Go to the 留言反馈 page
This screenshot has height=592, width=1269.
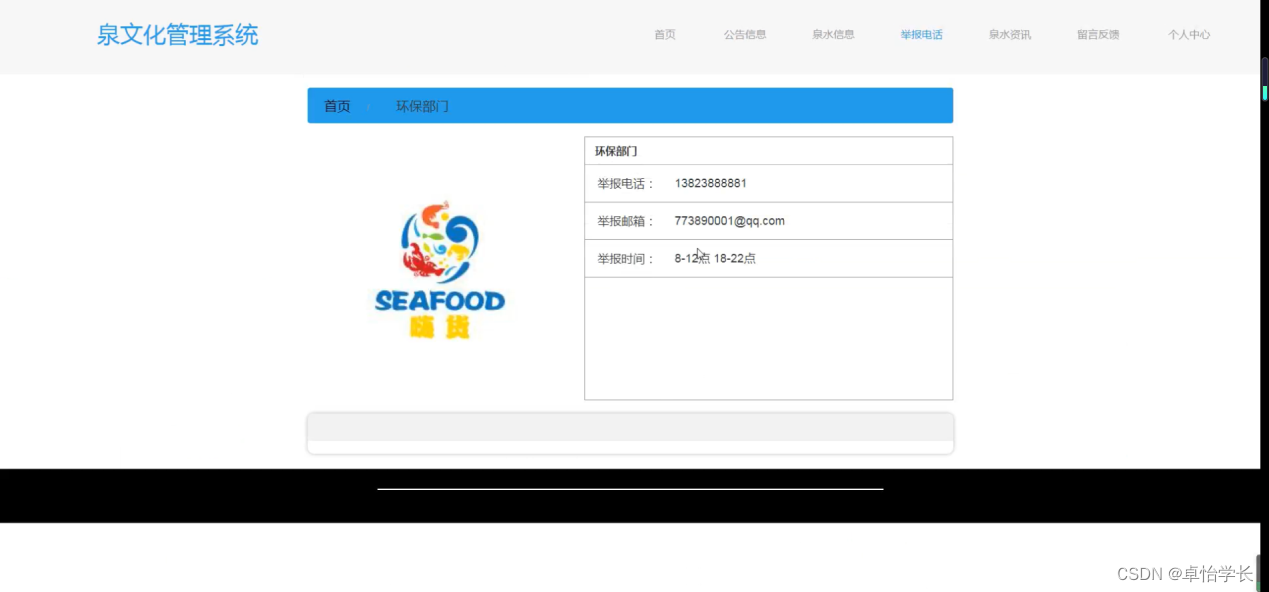pyautogui.click(x=1098, y=35)
